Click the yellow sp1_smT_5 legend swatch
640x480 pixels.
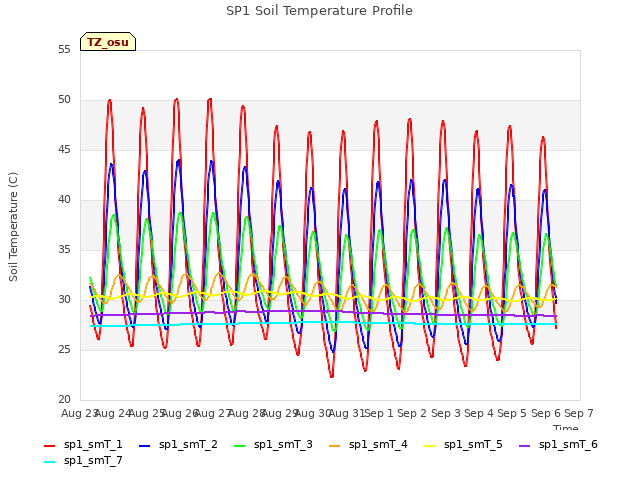coord(429,446)
